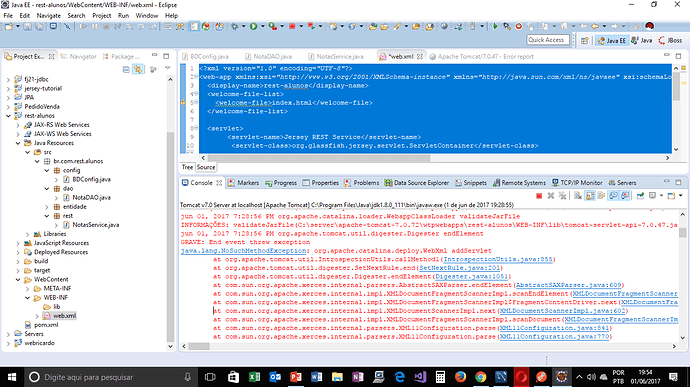
Task: Click the Quick Access search field
Action: pos(547,40)
